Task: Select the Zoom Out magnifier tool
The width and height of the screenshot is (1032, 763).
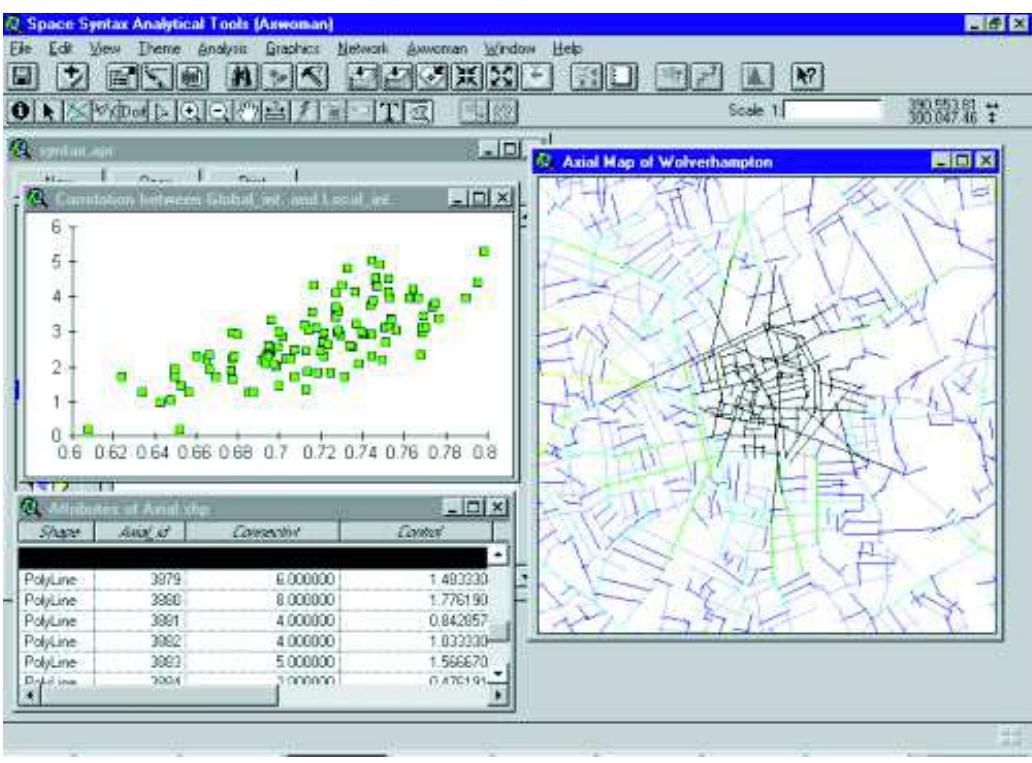Action: point(220,111)
